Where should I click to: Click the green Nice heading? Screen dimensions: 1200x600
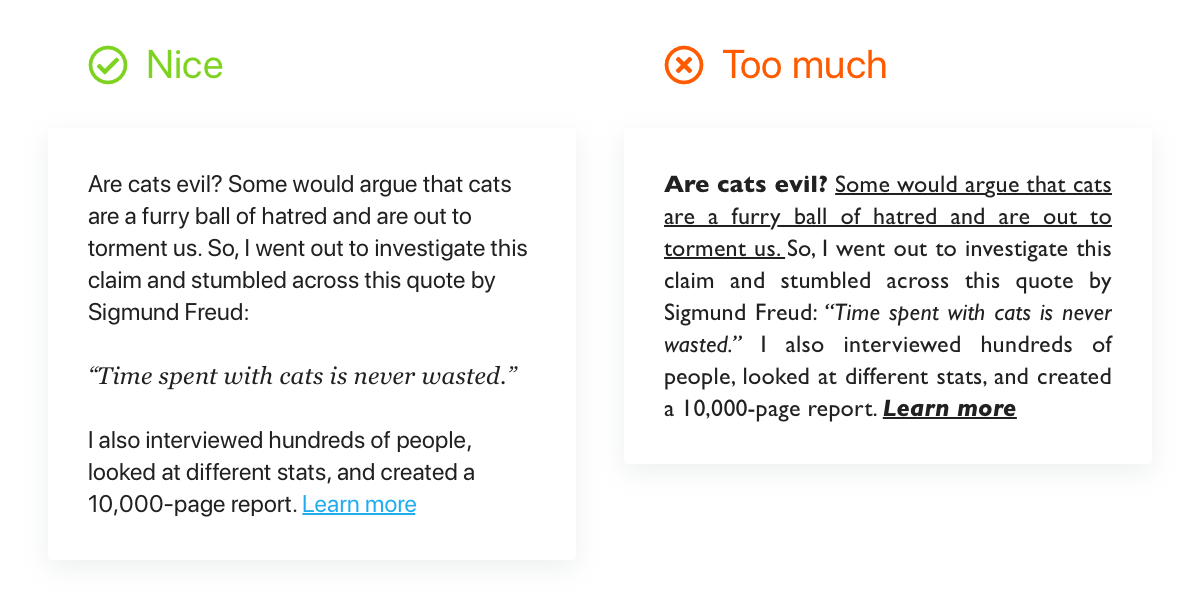[x=185, y=65]
